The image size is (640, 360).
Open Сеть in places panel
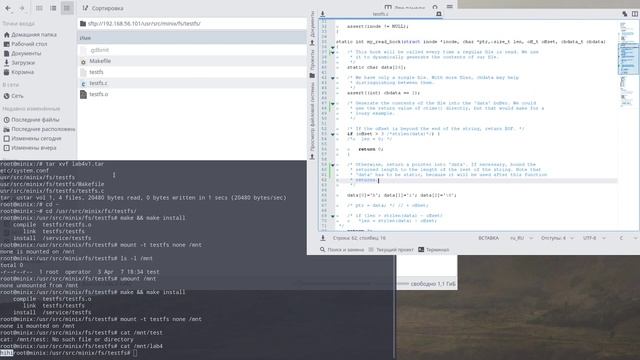pyautogui.click(x=13, y=96)
